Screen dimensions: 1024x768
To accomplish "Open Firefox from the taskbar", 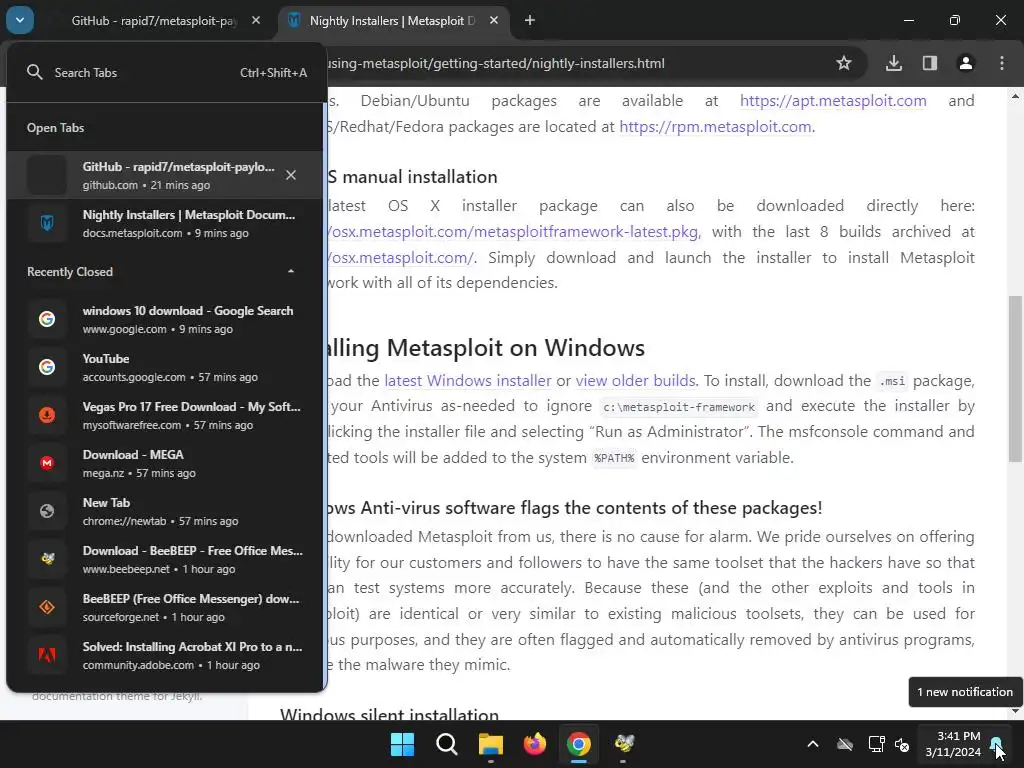I will [535, 744].
